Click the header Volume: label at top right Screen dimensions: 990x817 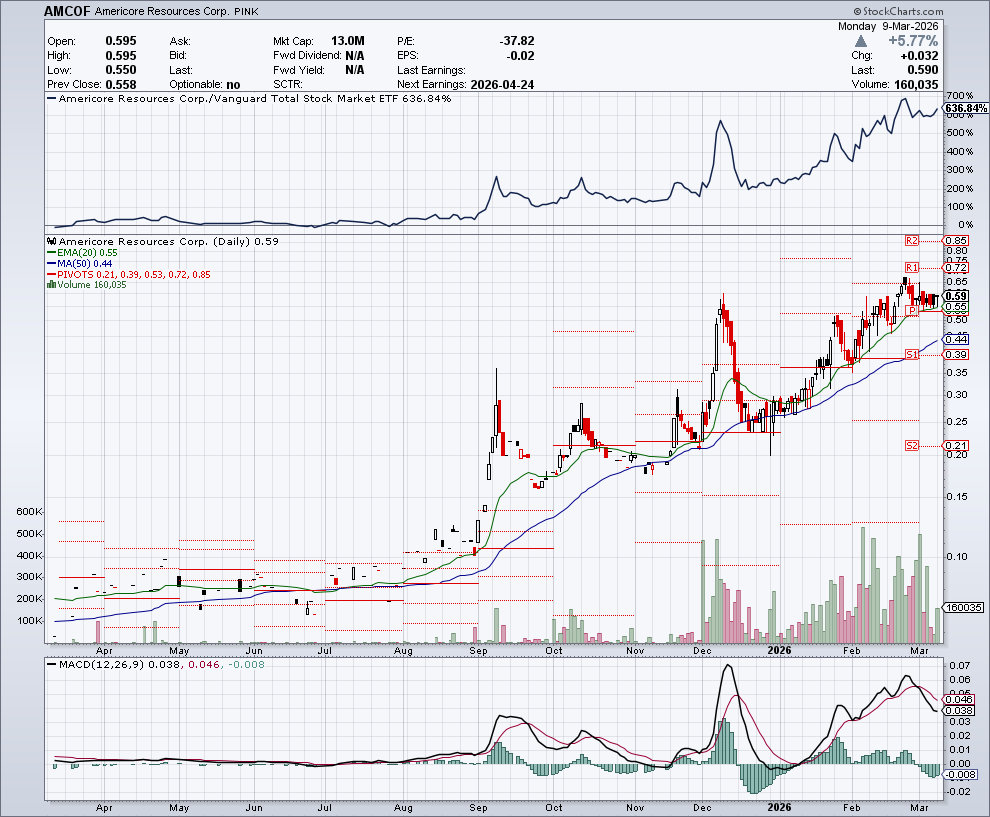(870, 85)
